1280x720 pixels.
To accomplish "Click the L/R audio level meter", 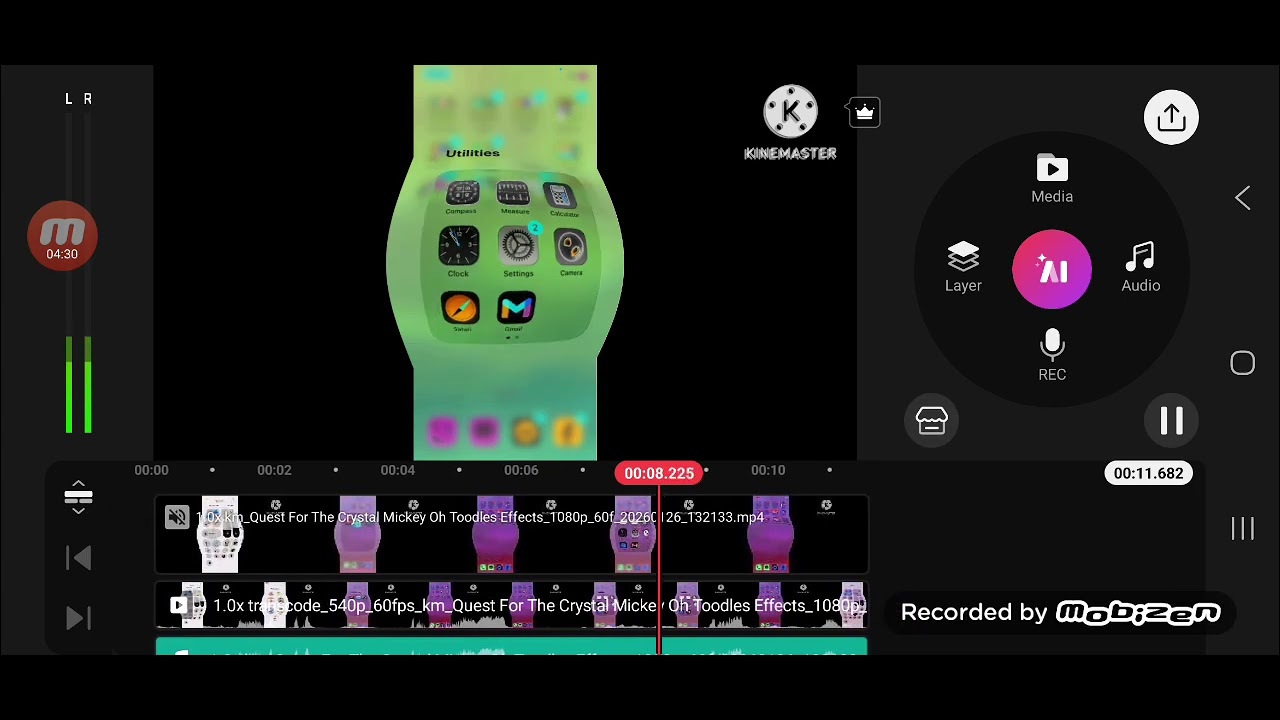I will pyautogui.click(x=78, y=265).
